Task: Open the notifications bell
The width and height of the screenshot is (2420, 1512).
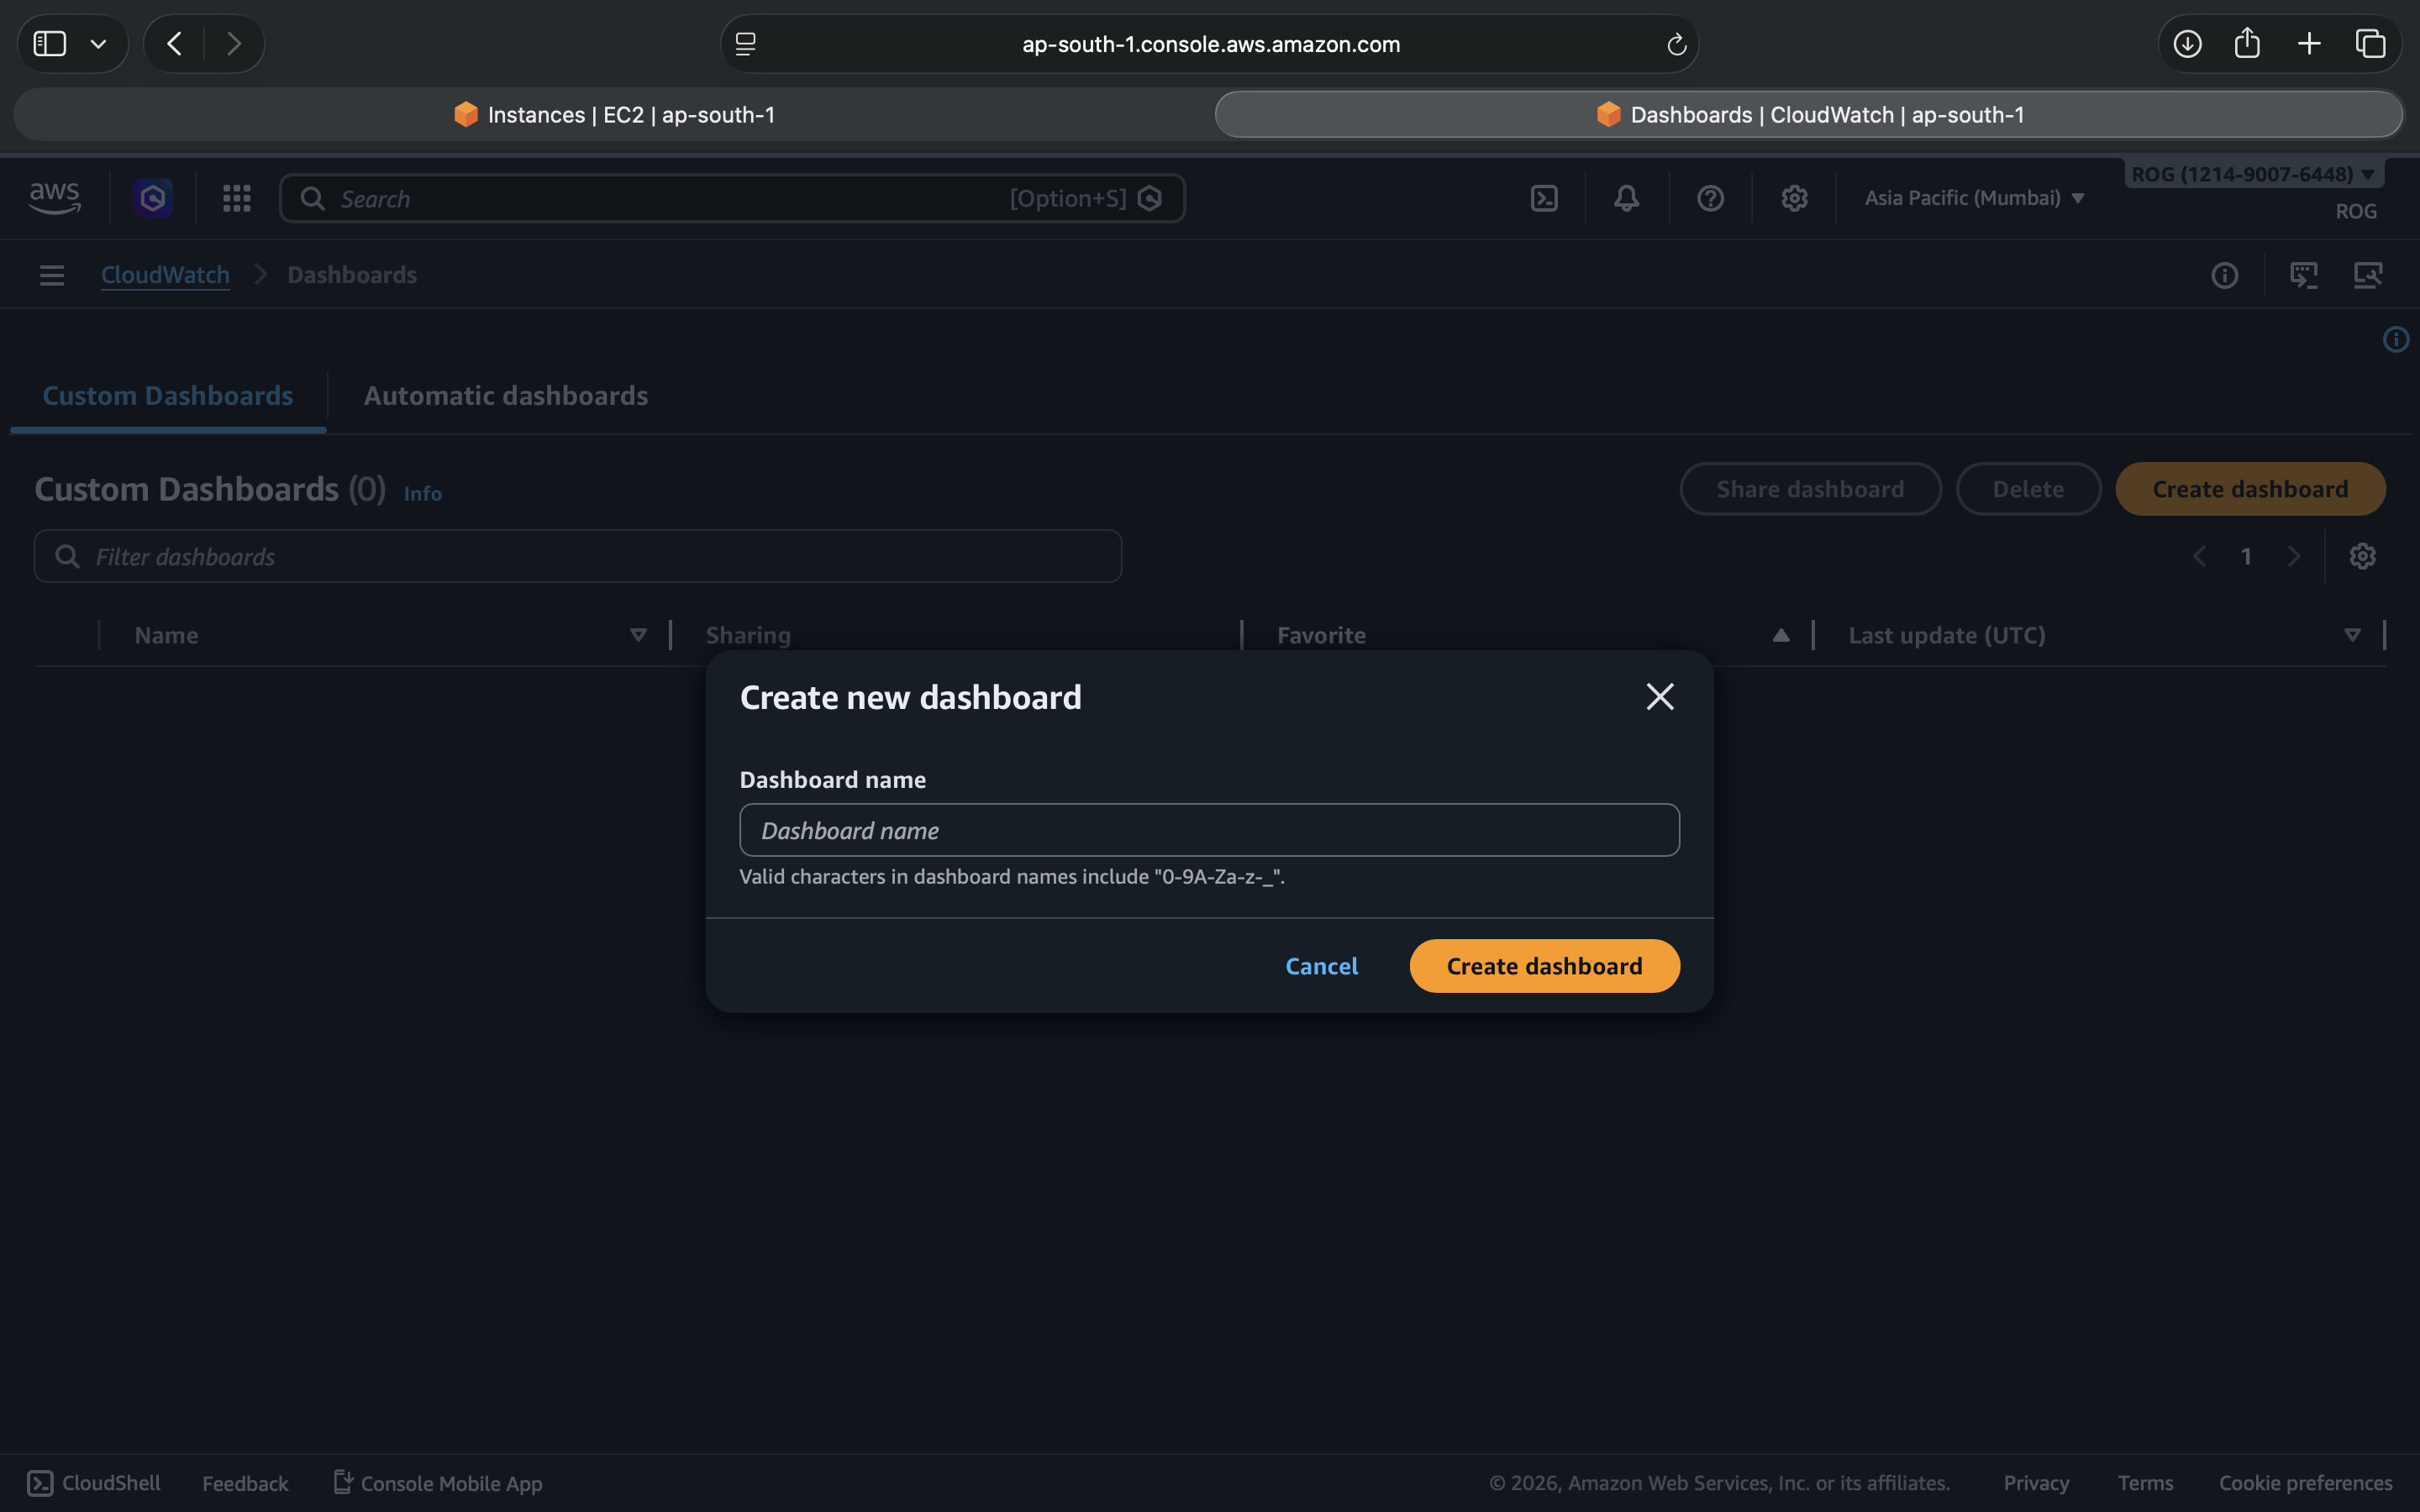Action: (1627, 198)
